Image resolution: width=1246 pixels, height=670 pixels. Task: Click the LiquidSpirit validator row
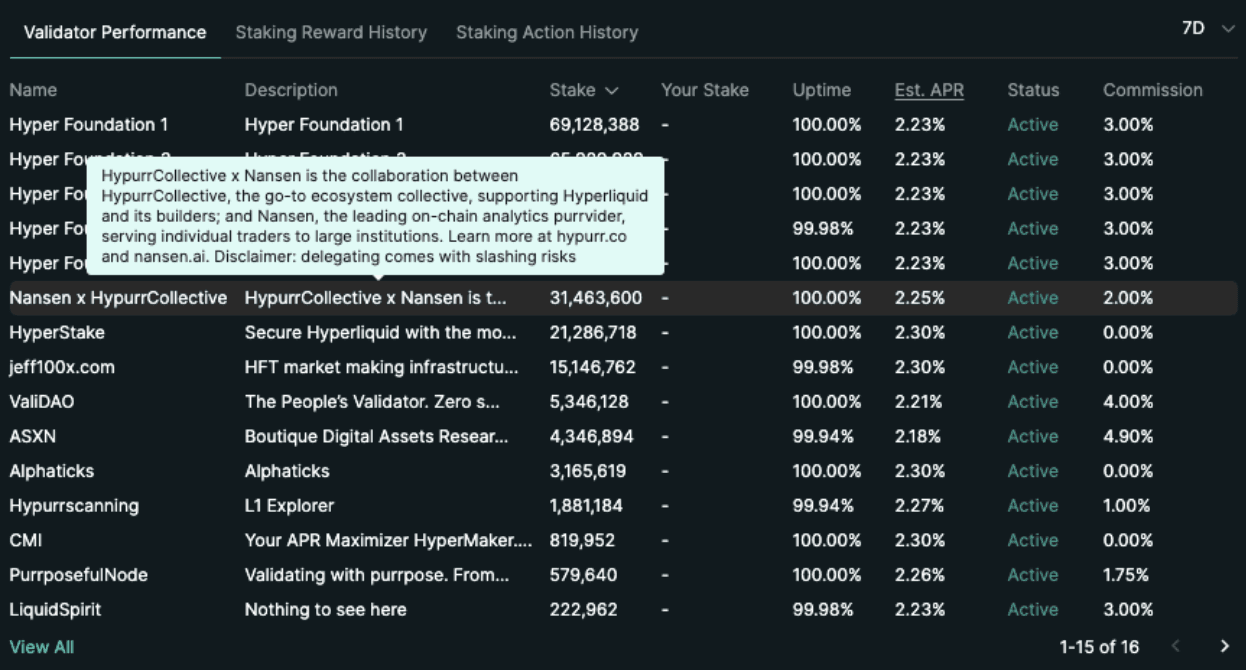coord(55,610)
